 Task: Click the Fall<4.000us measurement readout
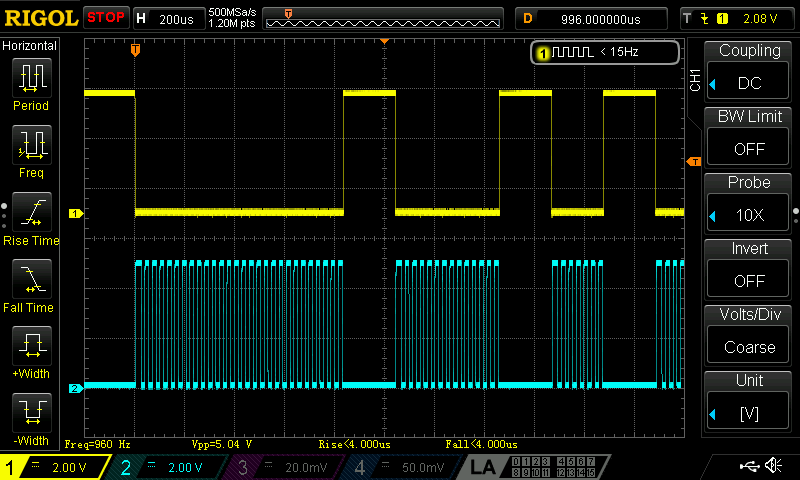481,444
